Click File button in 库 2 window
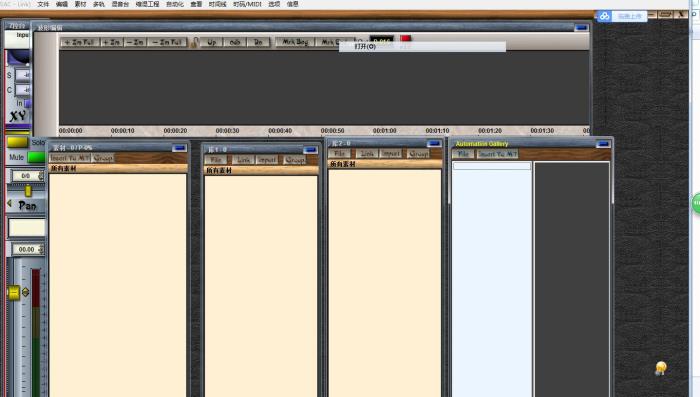 pos(340,153)
